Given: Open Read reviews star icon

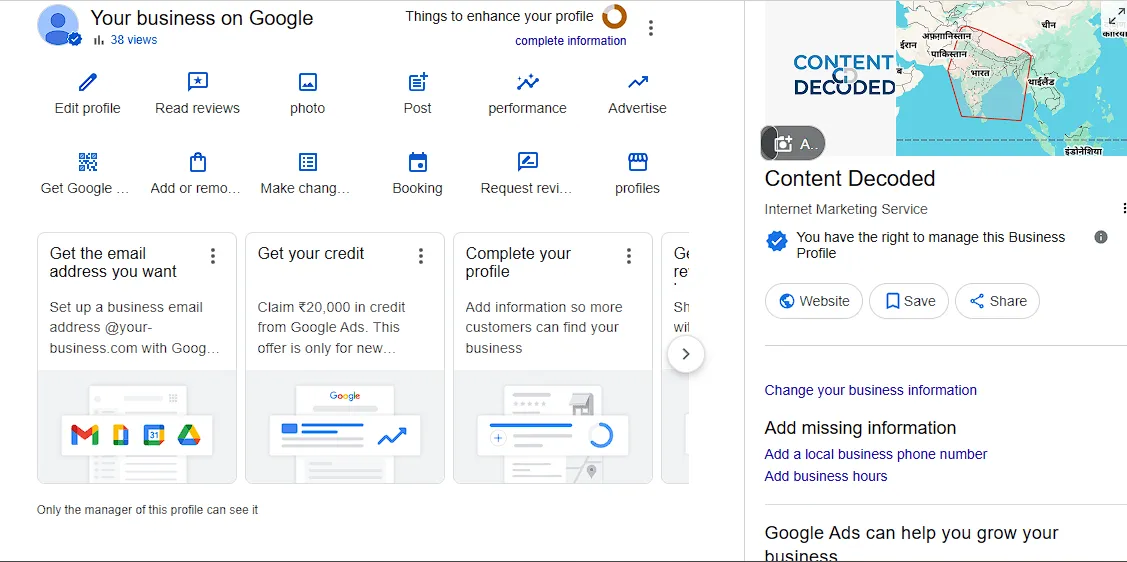Looking at the screenshot, I should point(198,82).
